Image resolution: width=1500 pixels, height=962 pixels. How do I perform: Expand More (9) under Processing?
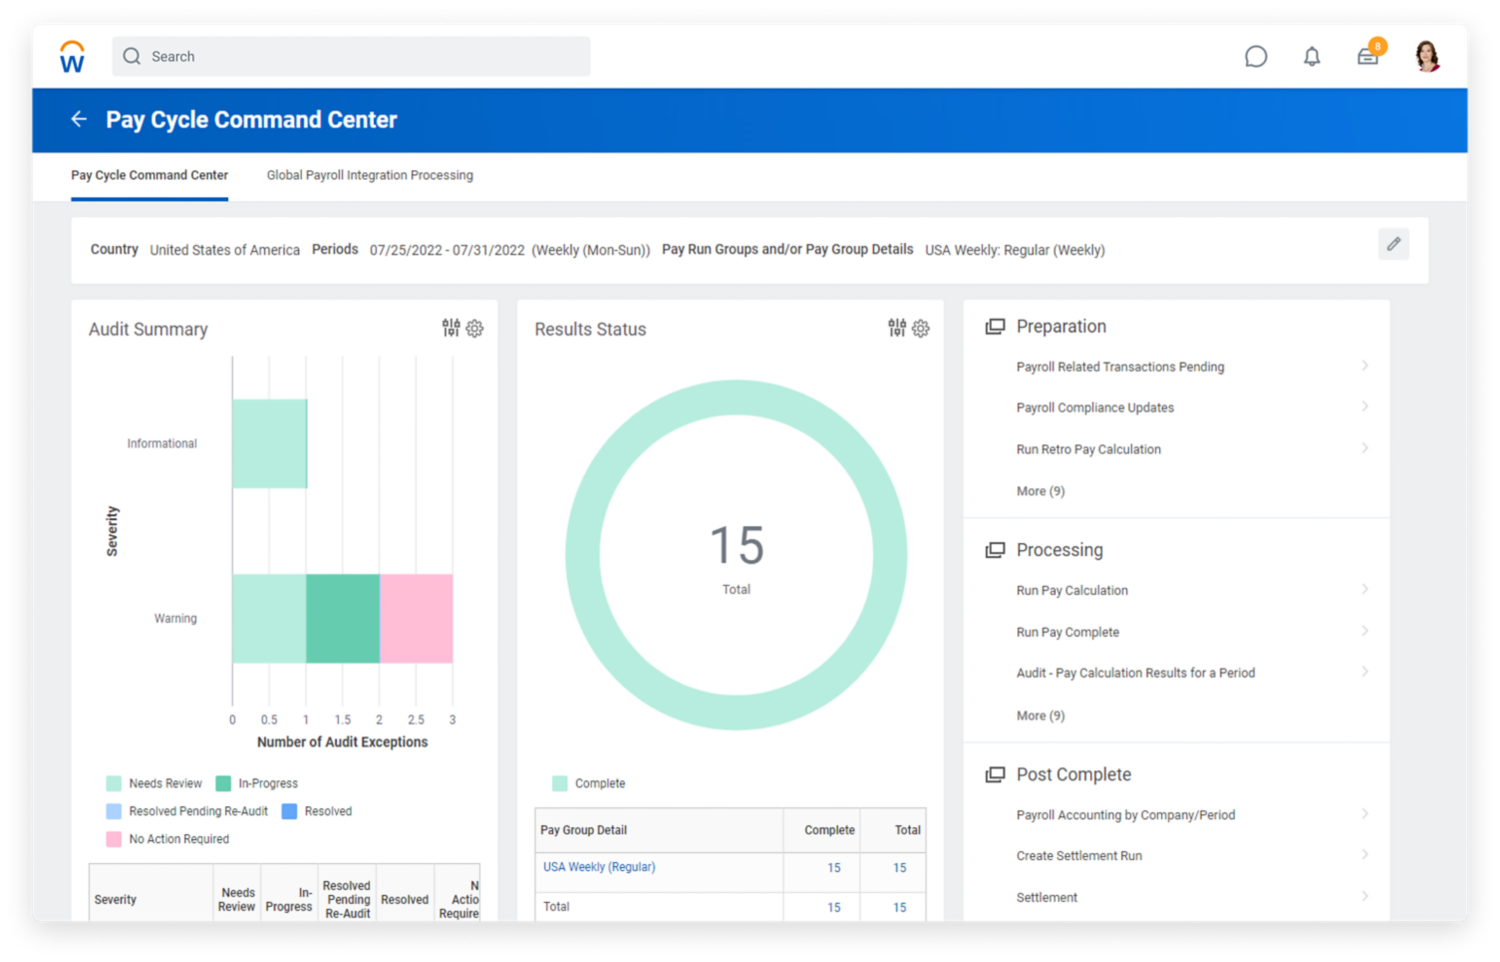(x=1040, y=716)
